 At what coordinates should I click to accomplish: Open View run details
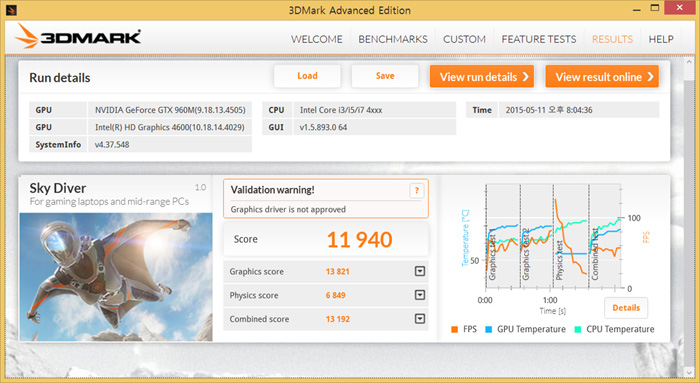point(482,77)
